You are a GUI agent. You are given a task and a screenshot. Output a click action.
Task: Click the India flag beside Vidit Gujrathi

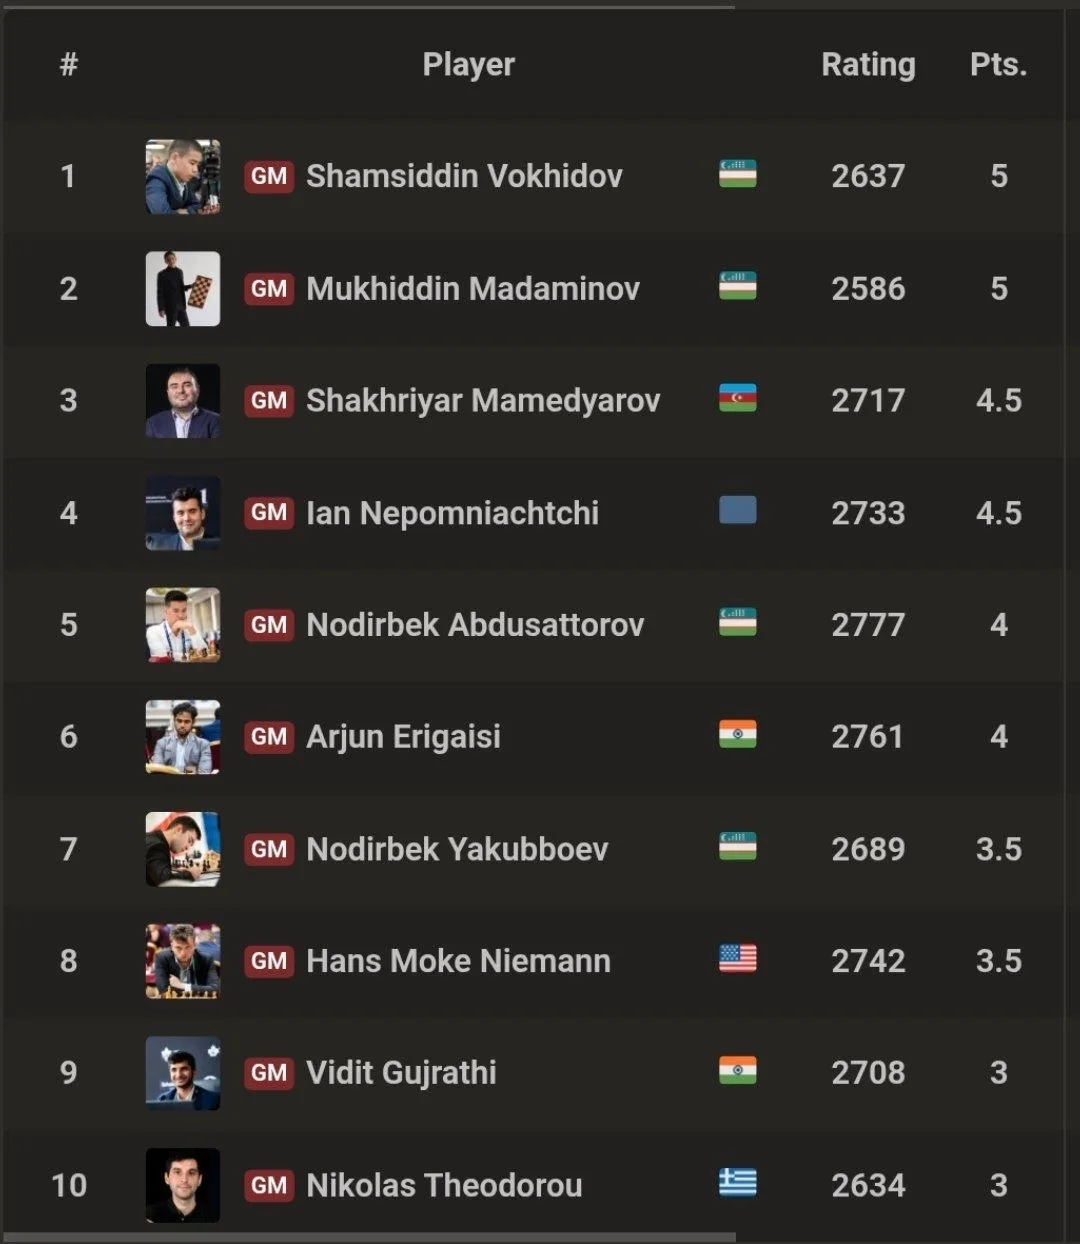[737, 1070]
